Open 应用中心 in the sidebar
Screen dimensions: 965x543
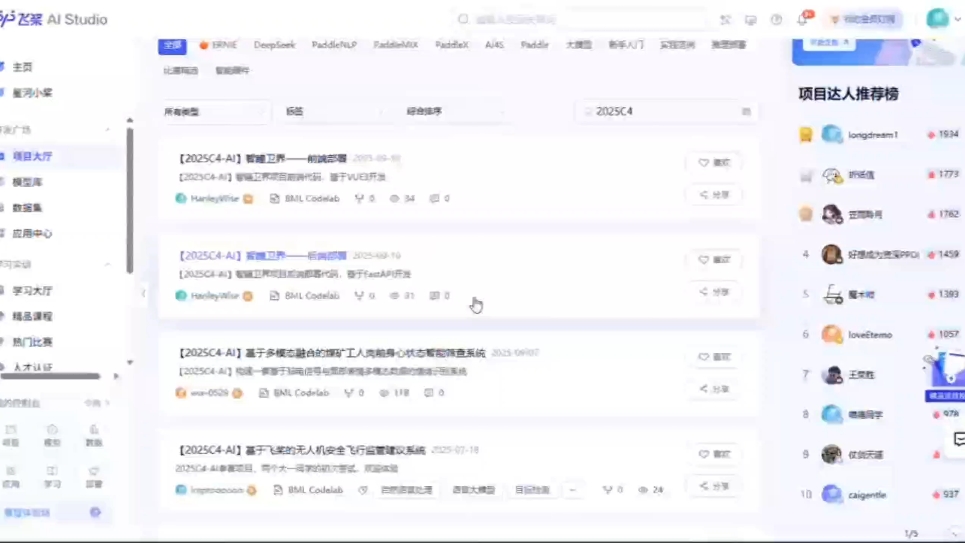[x=33, y=234]
